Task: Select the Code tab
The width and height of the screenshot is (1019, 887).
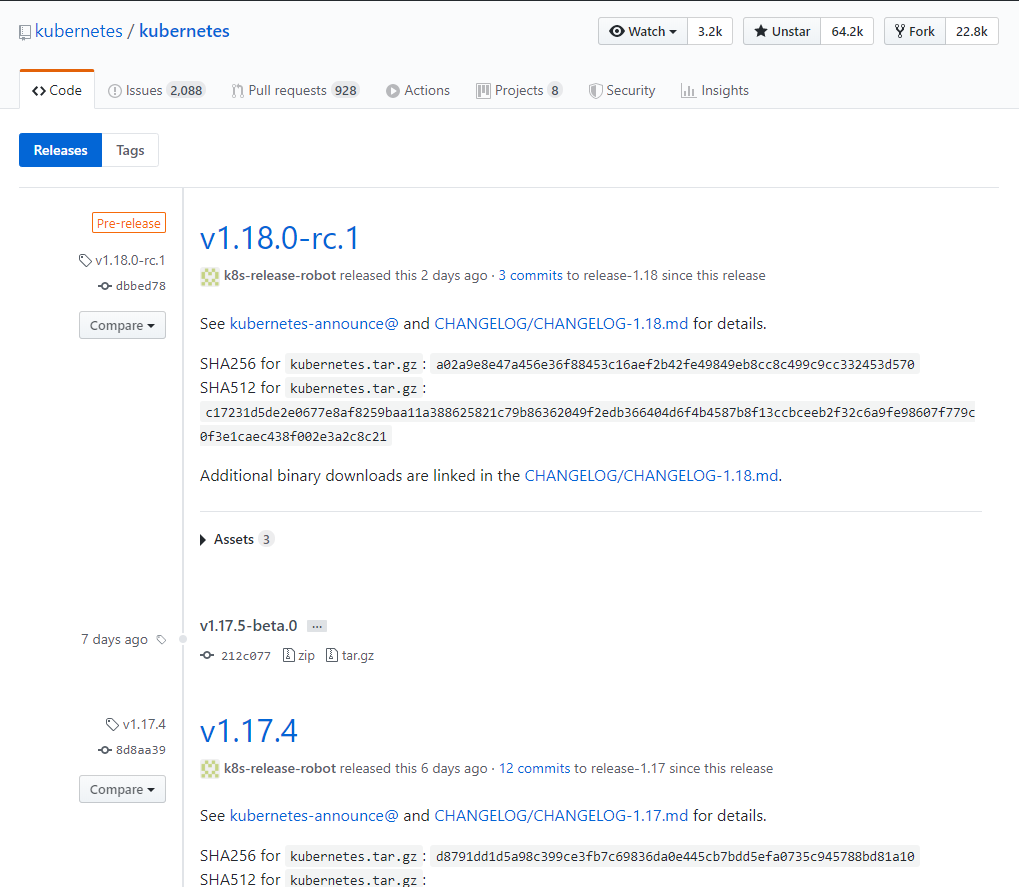Action: pyautogui.click(x=57, y=90)
